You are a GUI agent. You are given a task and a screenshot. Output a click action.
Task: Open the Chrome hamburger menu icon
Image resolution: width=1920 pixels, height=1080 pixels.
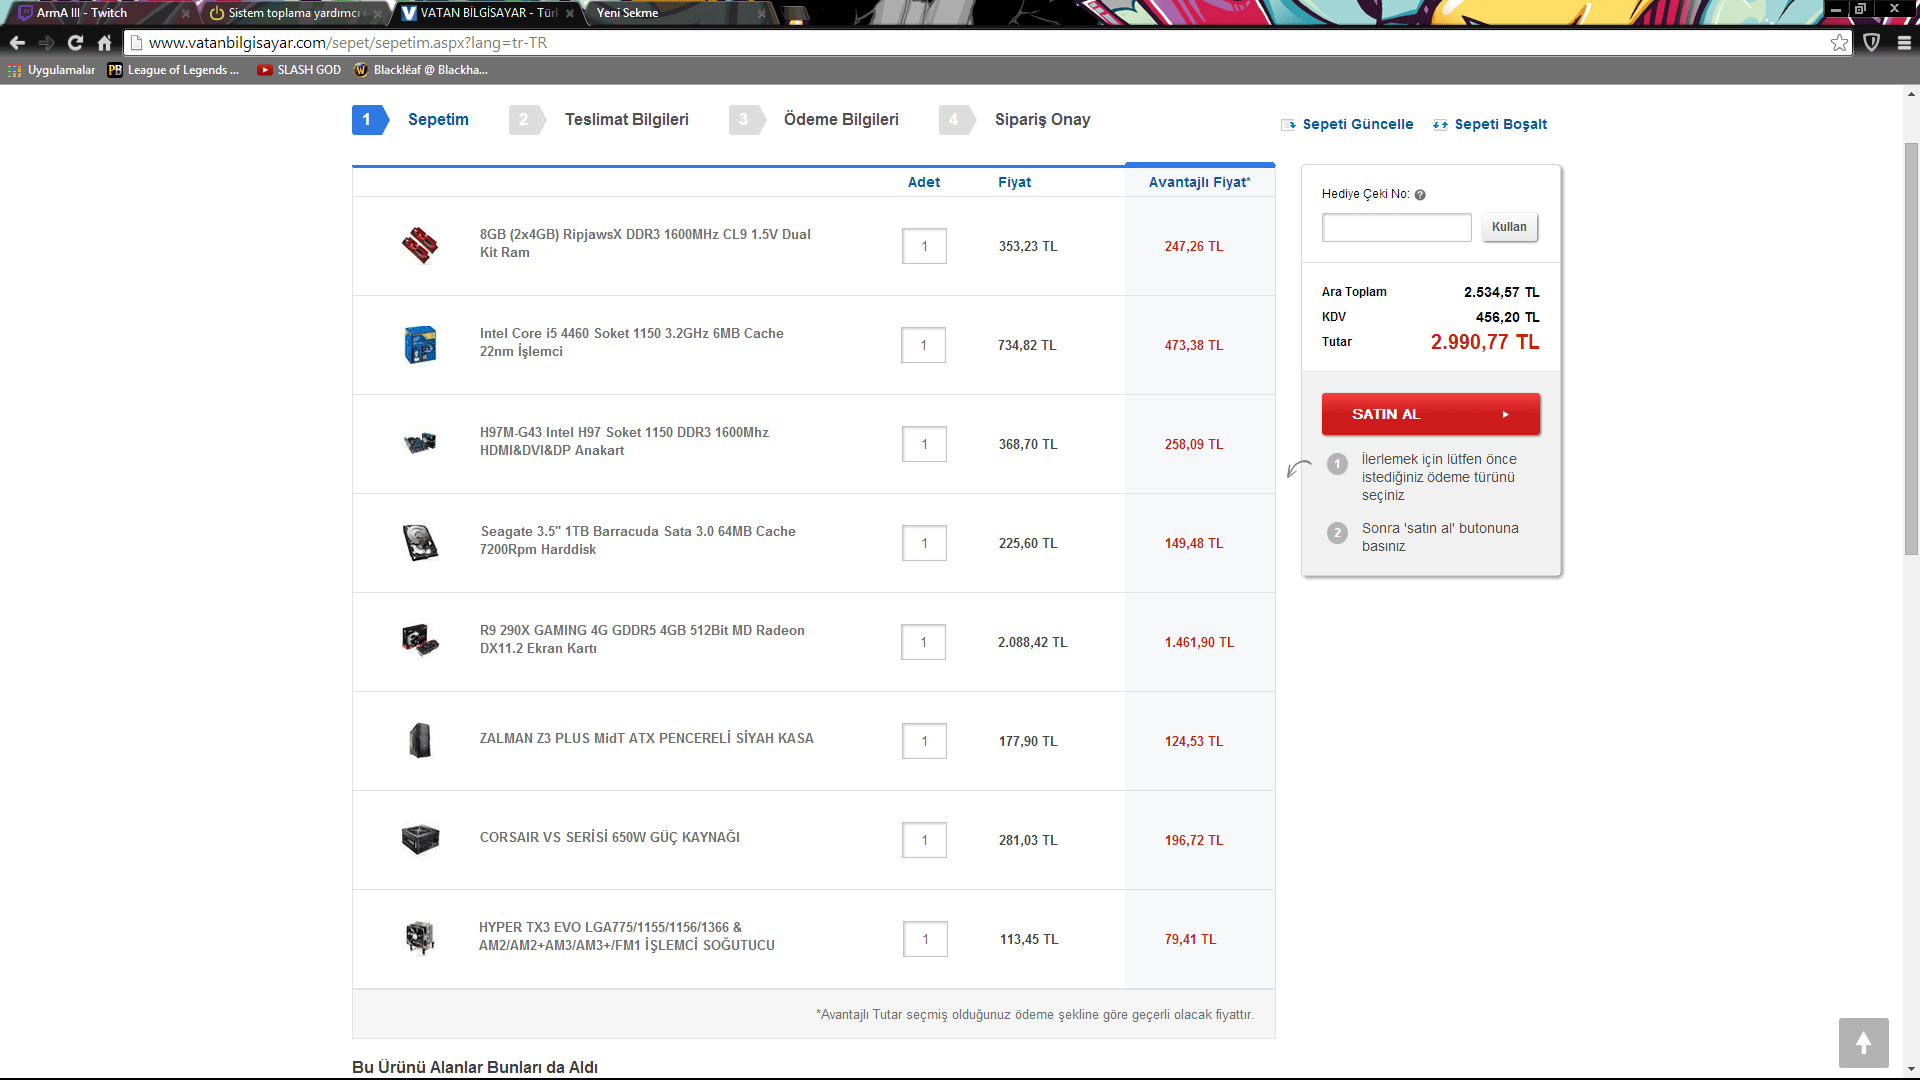click(x=1904, y=43)
